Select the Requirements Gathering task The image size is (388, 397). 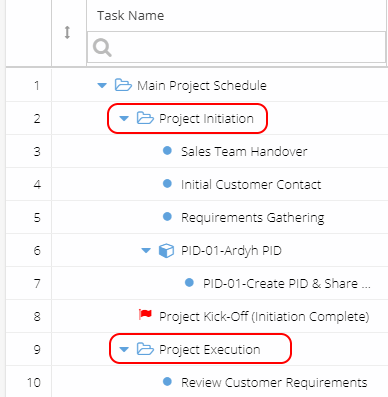coord(253,218)
